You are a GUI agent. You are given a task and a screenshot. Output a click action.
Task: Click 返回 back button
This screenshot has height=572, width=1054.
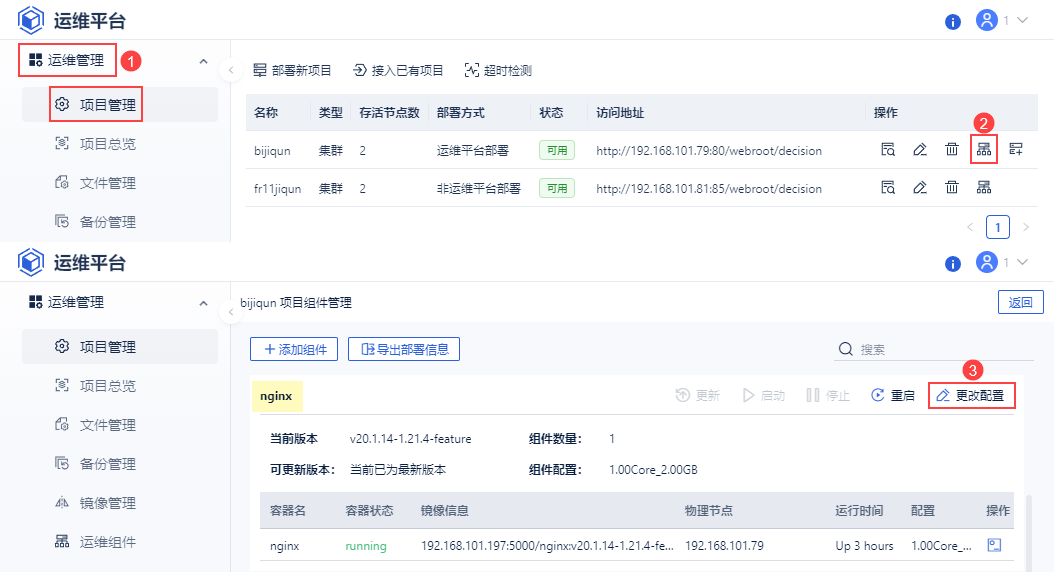point(1020,302)
